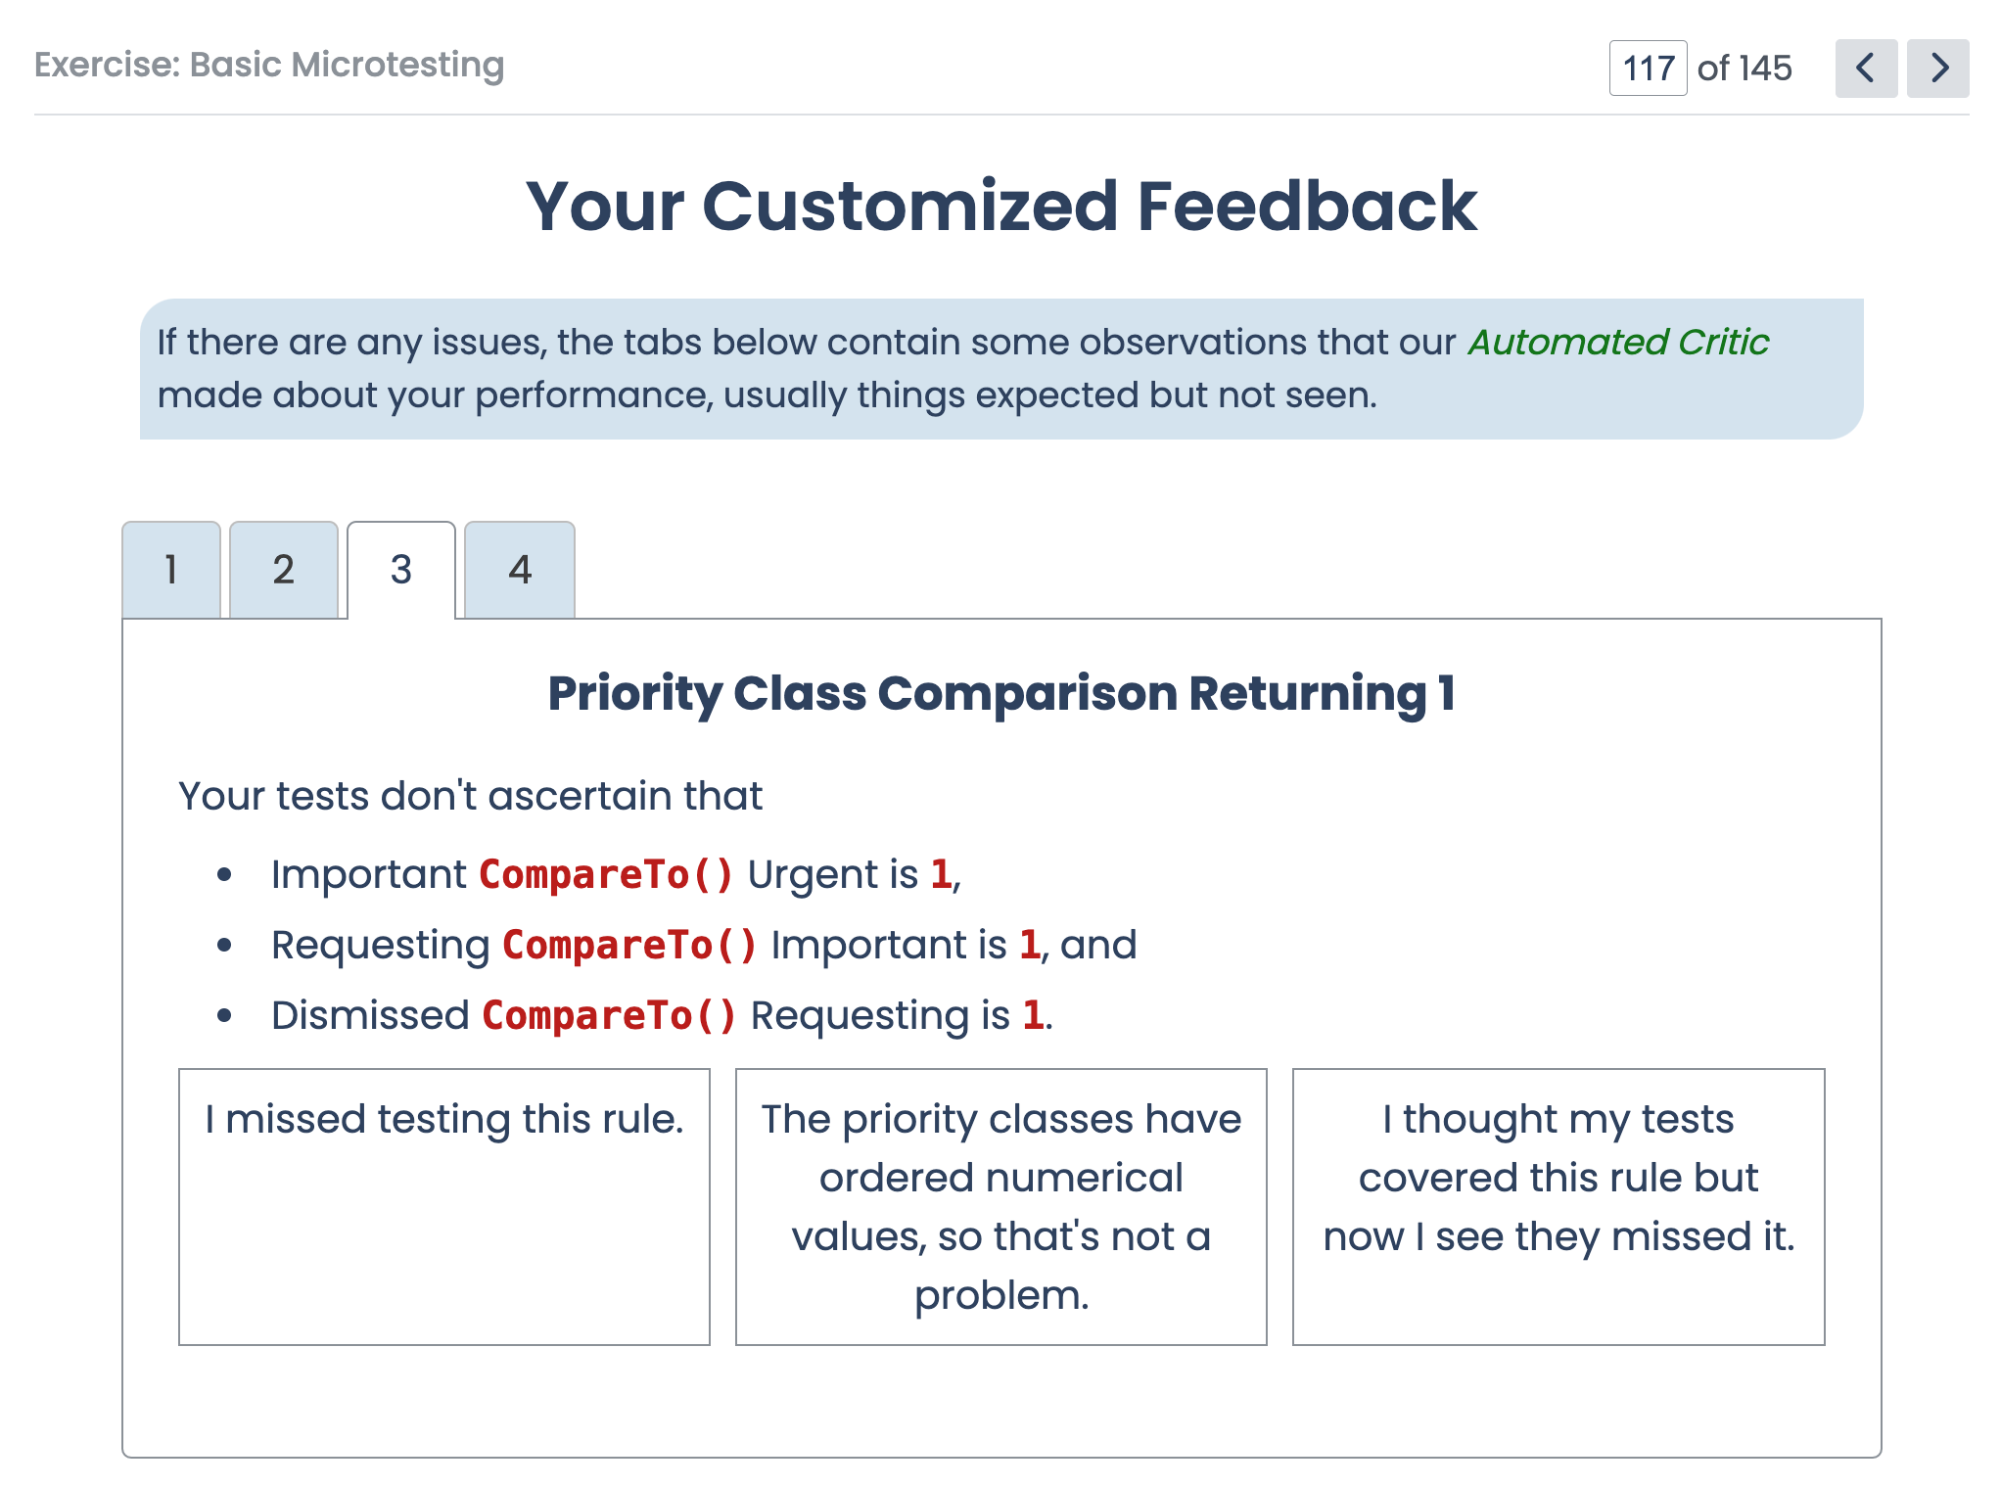The image size is (1999, 1500).
Task: Click the Automated Critic link
Action: [x=1618, y=342]
